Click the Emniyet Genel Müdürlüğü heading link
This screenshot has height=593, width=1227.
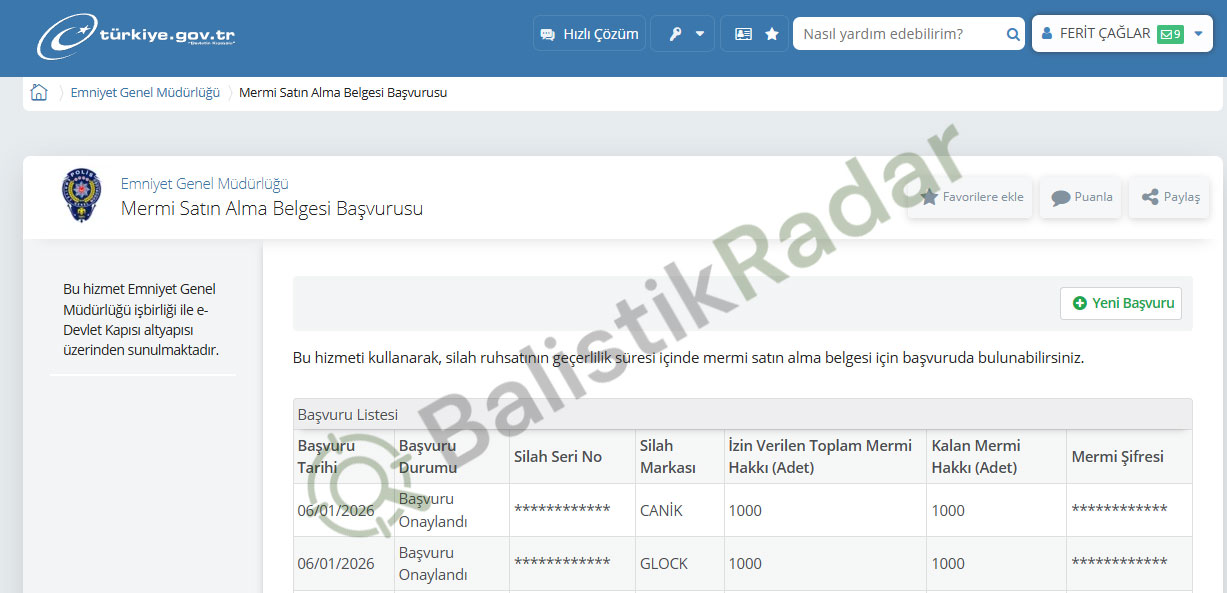[x=205, y=184]
